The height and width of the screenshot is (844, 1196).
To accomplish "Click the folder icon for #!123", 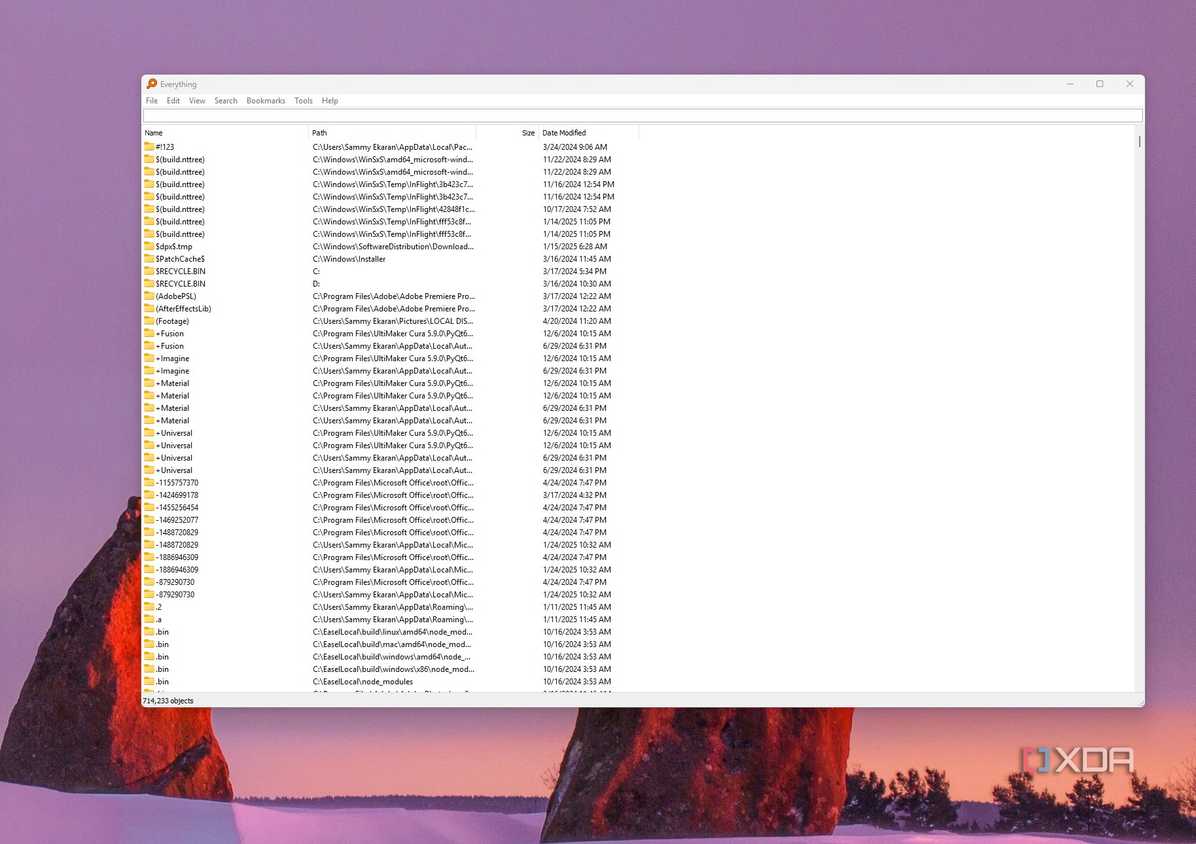I will pos(149,146).
